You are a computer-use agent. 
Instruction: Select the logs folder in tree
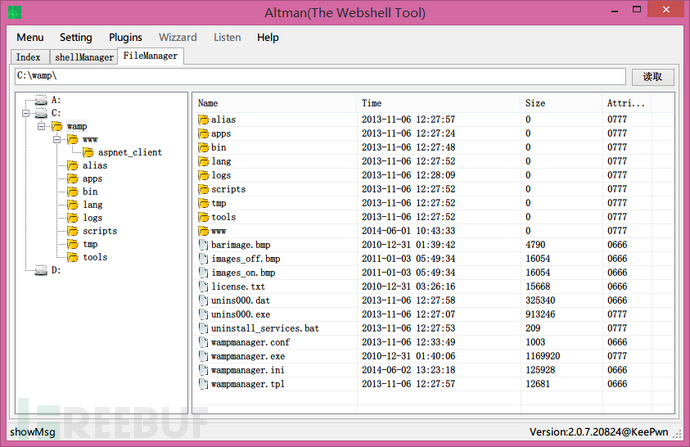coord(92,218)
